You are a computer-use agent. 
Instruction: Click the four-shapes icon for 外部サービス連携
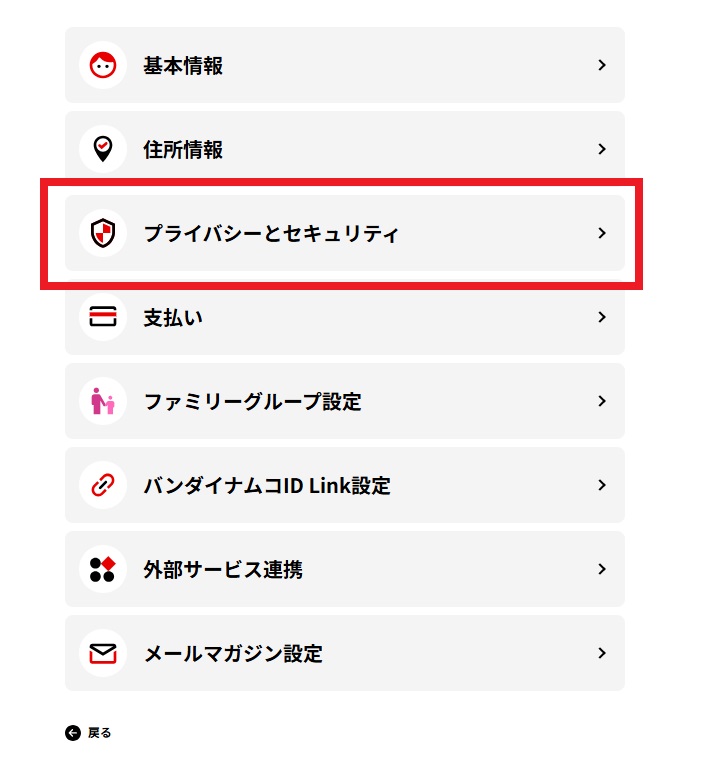tap(103, 569)
